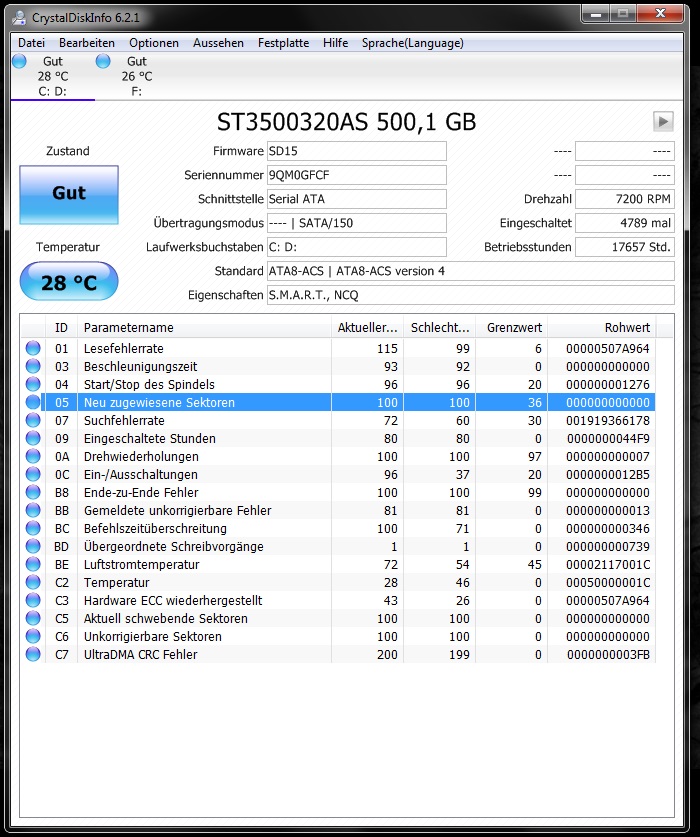700x837 pixels.
Task: Open the Festplatte menu
Action: coord(283,43)
